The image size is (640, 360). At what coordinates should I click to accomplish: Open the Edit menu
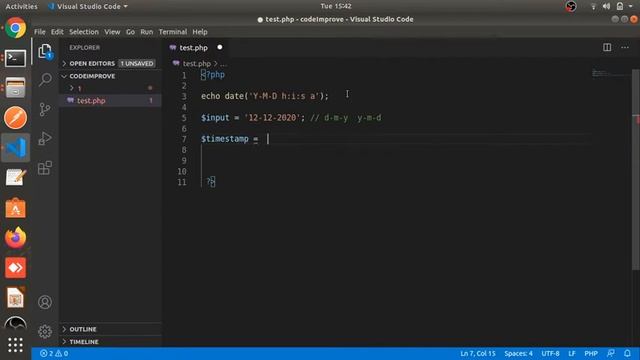[x=57, y=32]
